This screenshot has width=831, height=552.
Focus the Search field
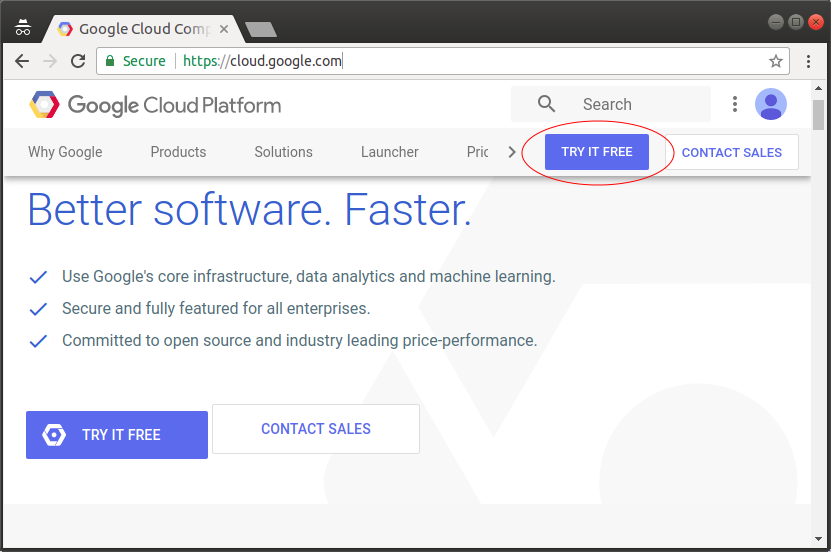[x=611, y=104]
